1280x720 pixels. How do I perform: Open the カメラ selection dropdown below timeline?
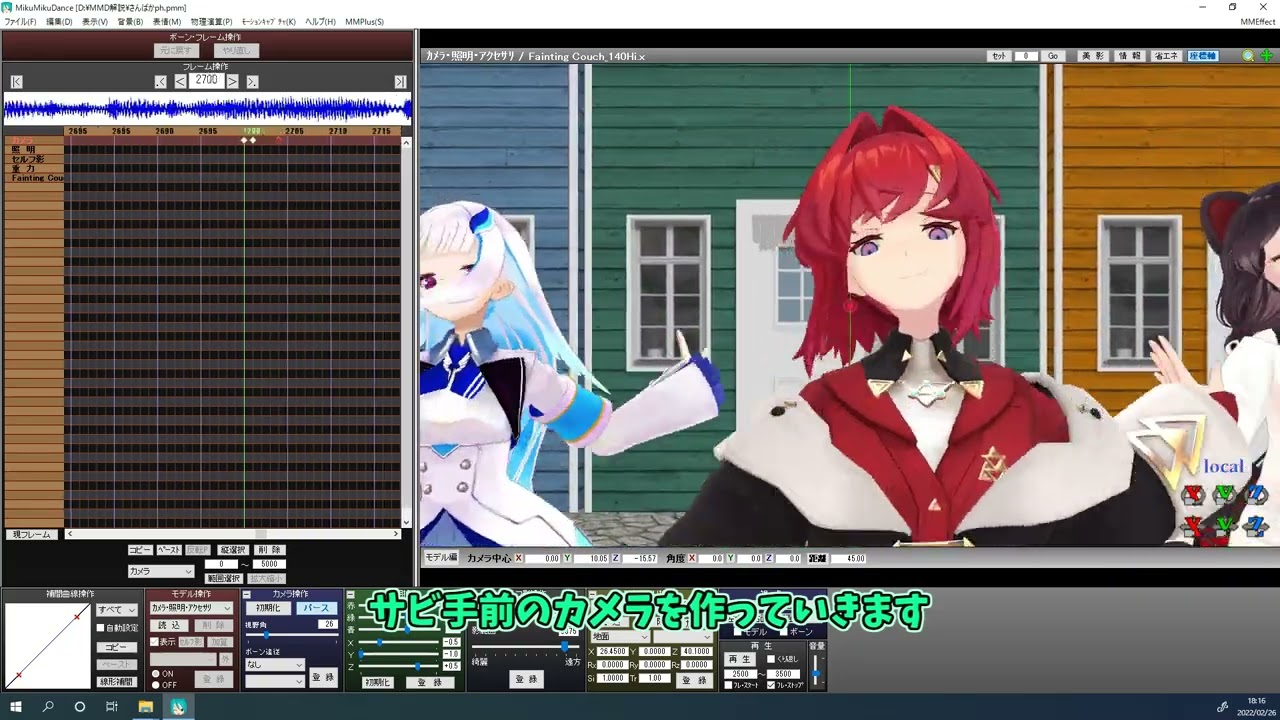point(160,571)
